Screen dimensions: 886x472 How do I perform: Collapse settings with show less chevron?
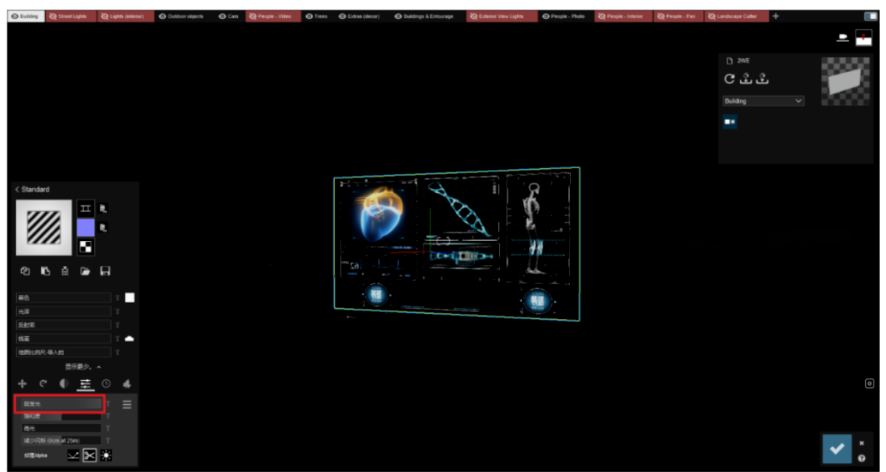[x=99, y=367]
